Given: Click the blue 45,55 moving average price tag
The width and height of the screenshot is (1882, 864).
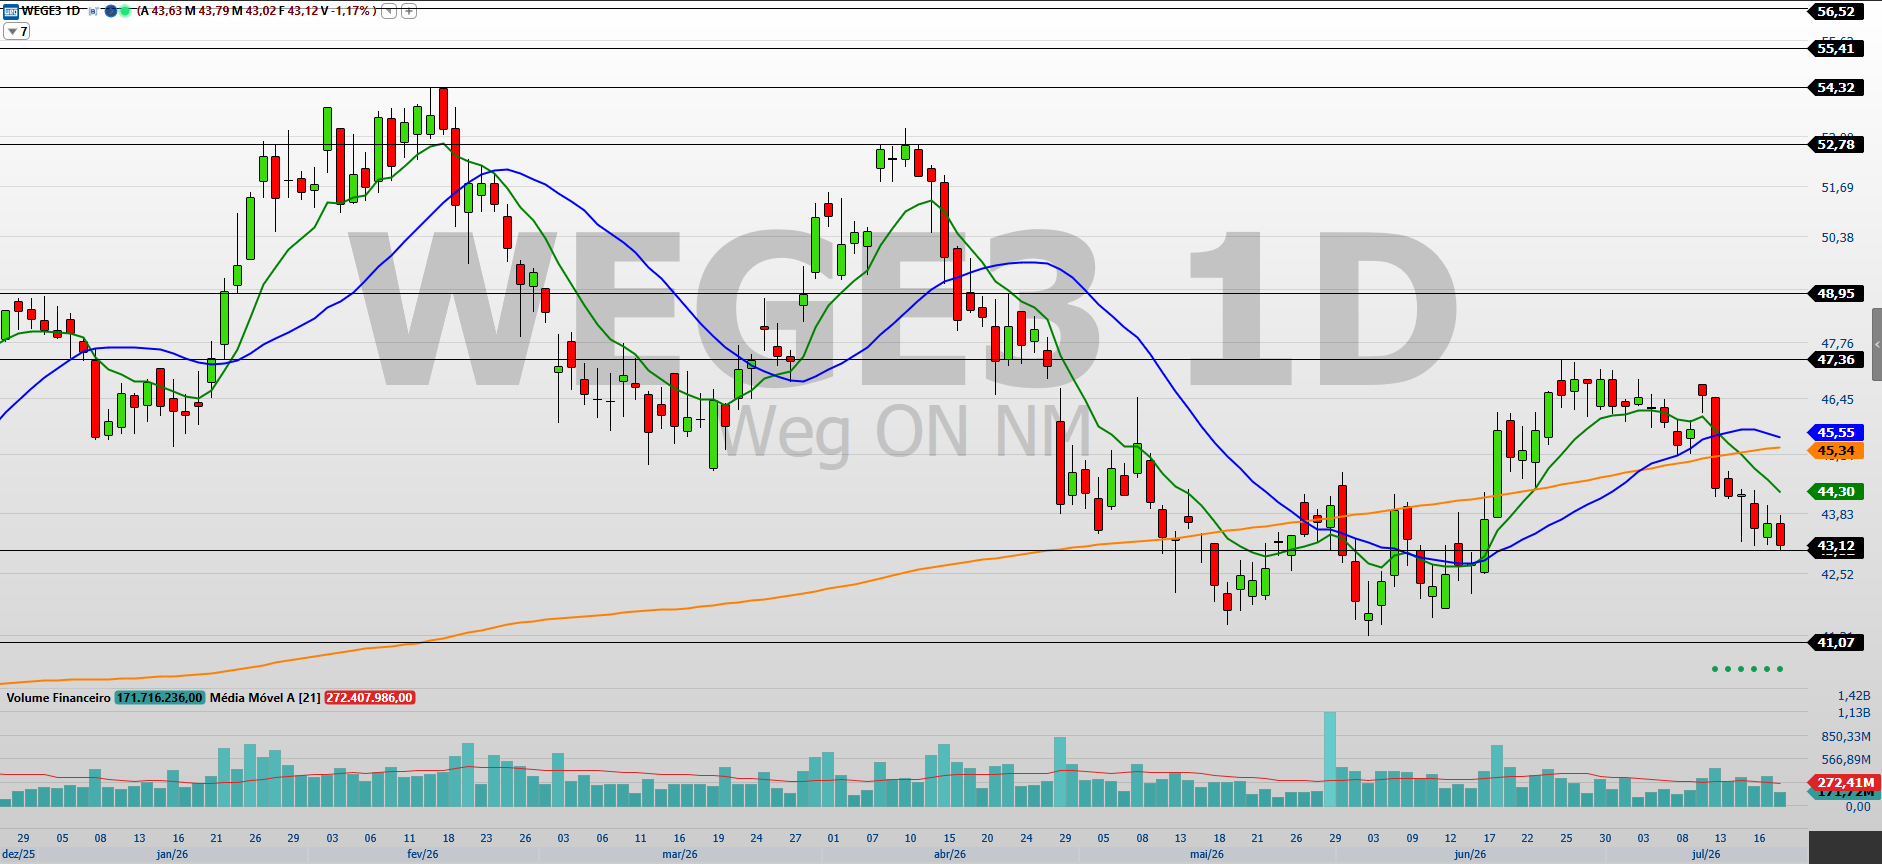Looking at the screenshot, I should tap(1836, 432).
